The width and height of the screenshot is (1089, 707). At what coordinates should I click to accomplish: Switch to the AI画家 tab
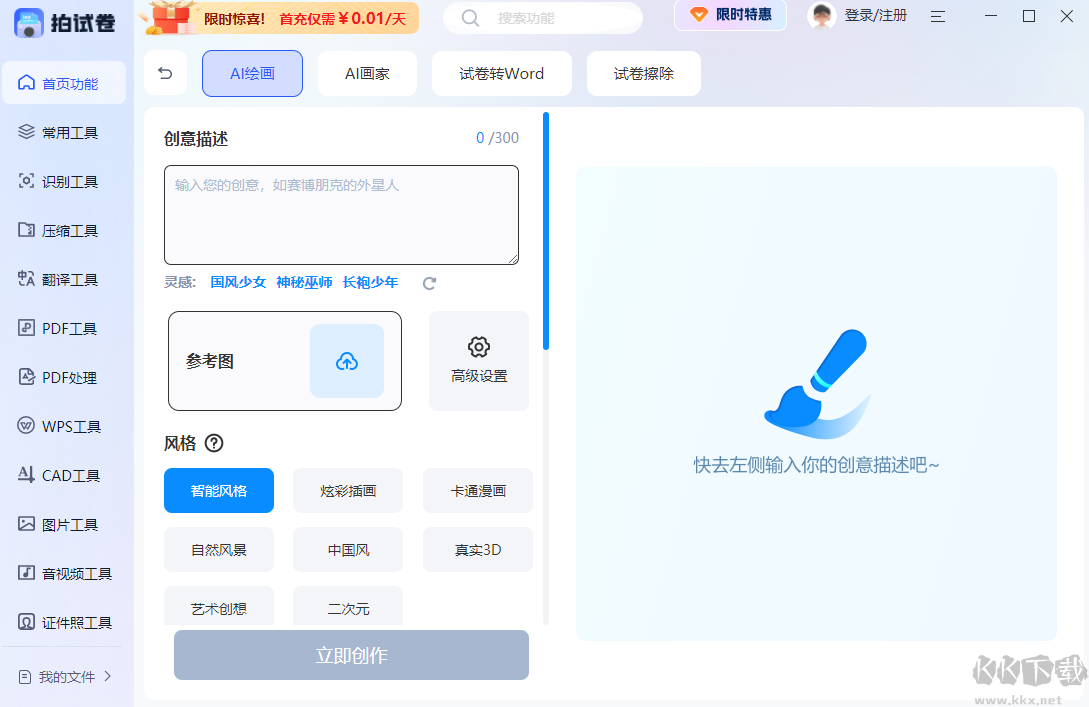[367, 73]
